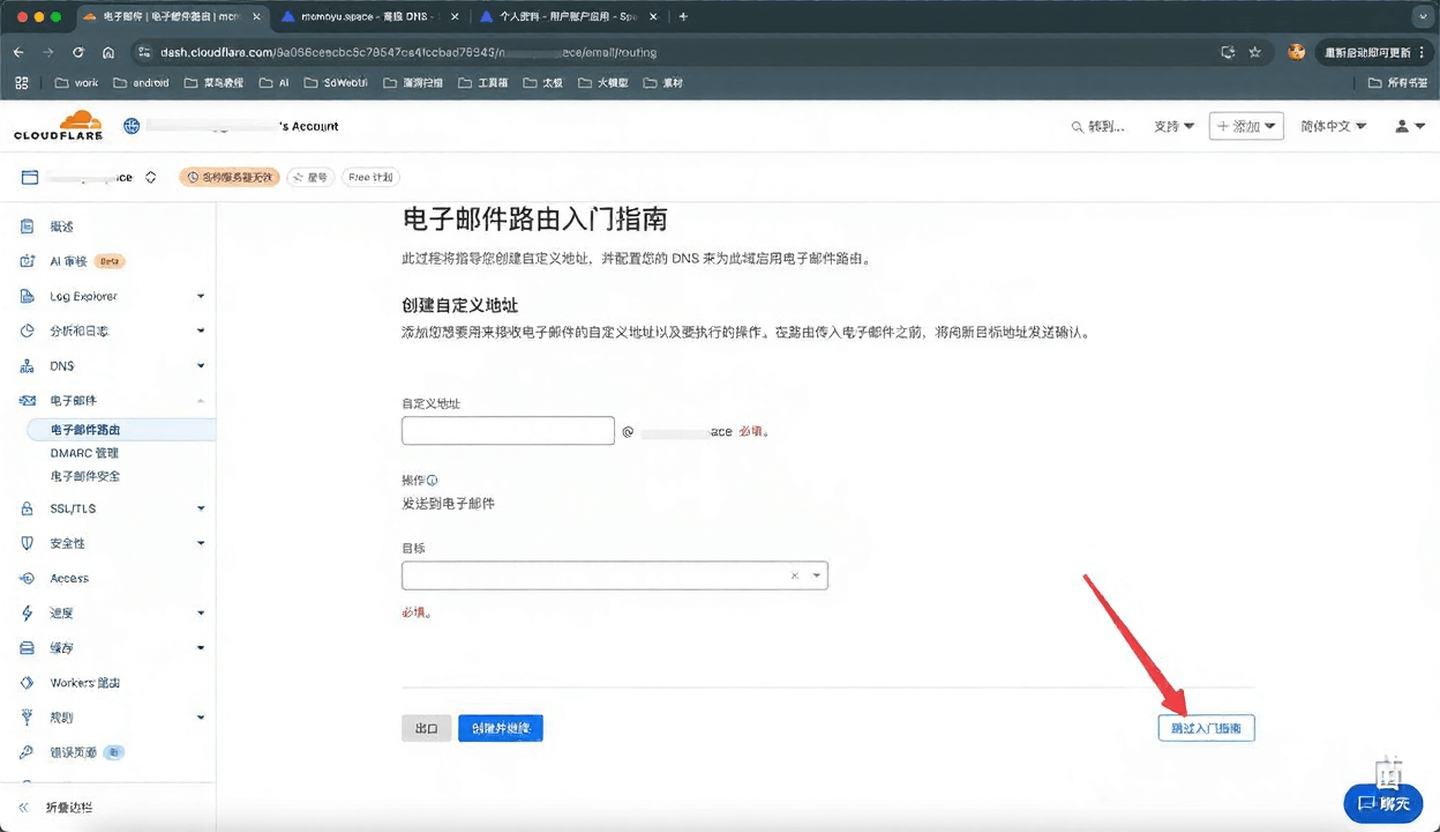Select DMARC 管理 in the sidebar
The width and height of the screenshot is (1440, 832).
click(84, 453)
